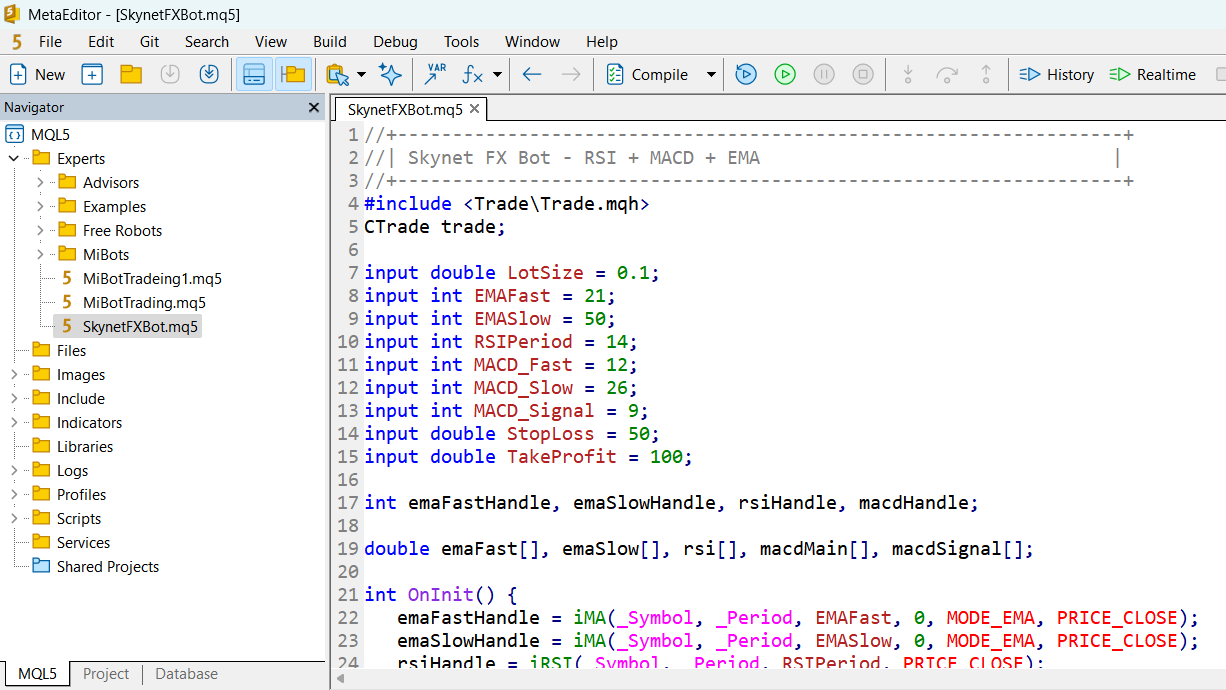Click the Step Out debug icon
Image resolution: width=1226 pixels, height=690 pixels.
[986, 74]
